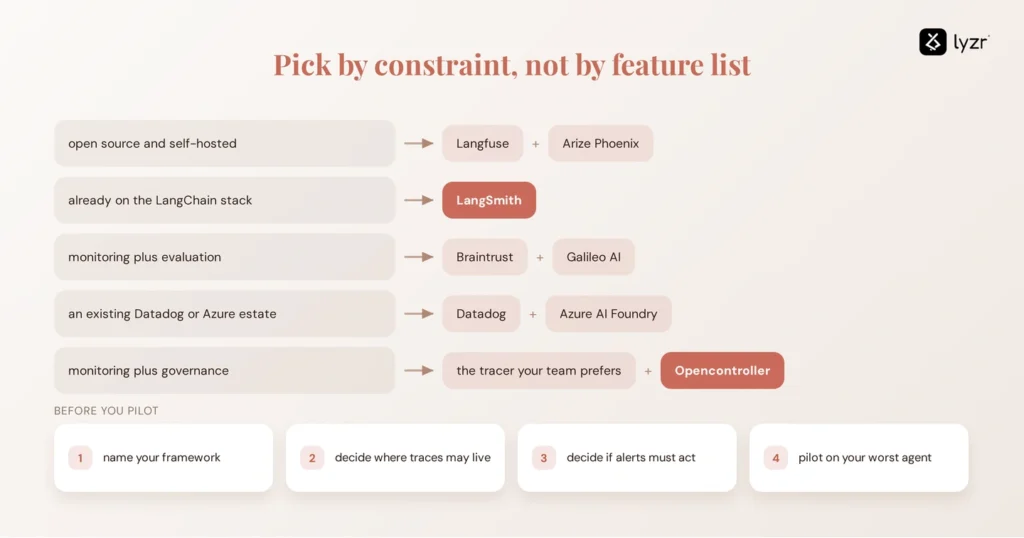
Task: Select 'an existing Datadog or Azure estate' row
Action: (225, 314)
